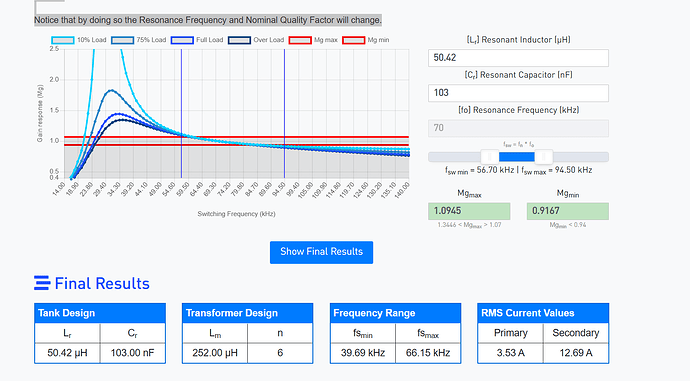Click the Show Final Results button
Image resolution: width=690 pixels, height=381 pixels.
pyautogui.click(x=321, y=252)
